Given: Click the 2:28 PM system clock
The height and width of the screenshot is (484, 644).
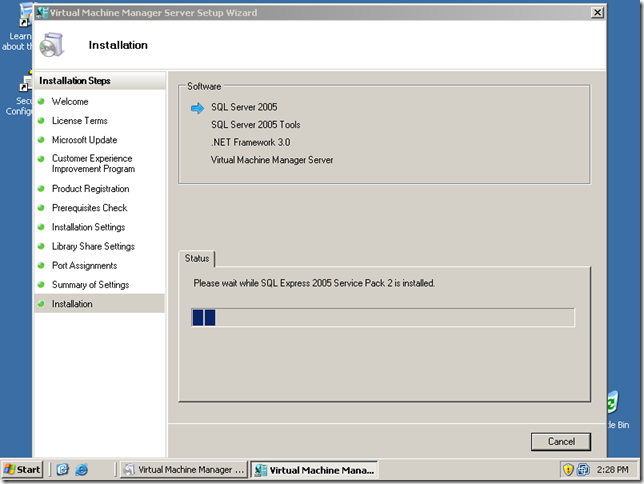Looking at the screenshot, I should pyautogui.click(x=612, y=469).
